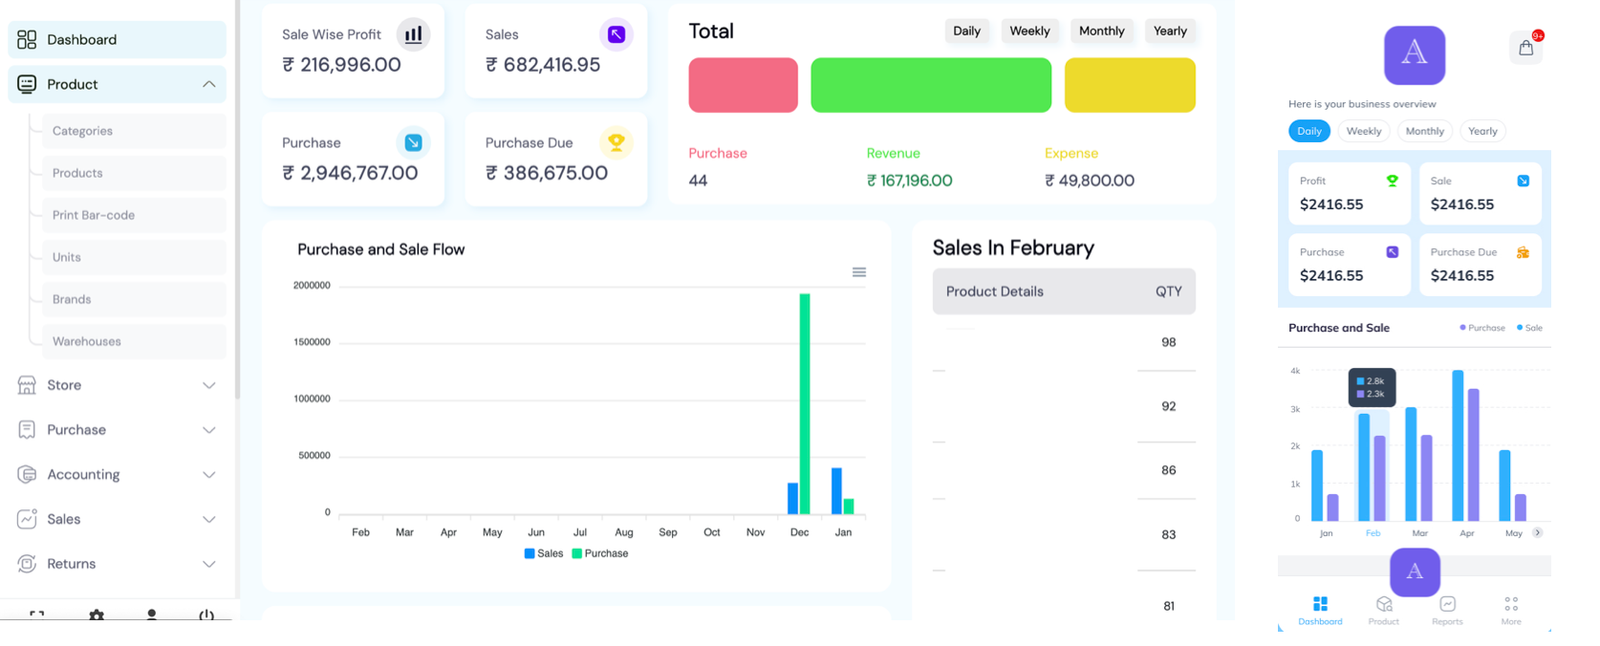Collapse the Product menu chevron

click(209, 84)
